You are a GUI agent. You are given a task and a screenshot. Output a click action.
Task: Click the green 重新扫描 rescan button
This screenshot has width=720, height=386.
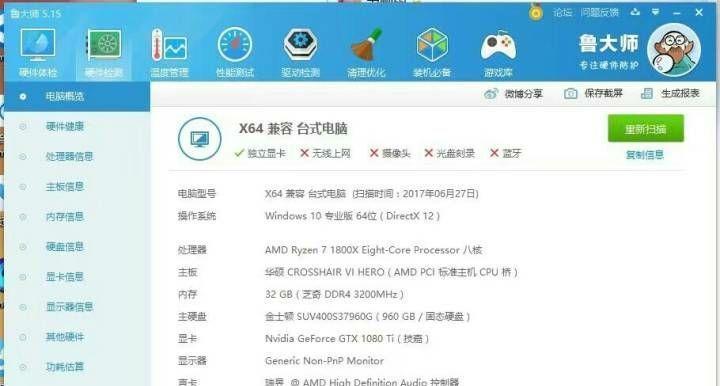646,129
